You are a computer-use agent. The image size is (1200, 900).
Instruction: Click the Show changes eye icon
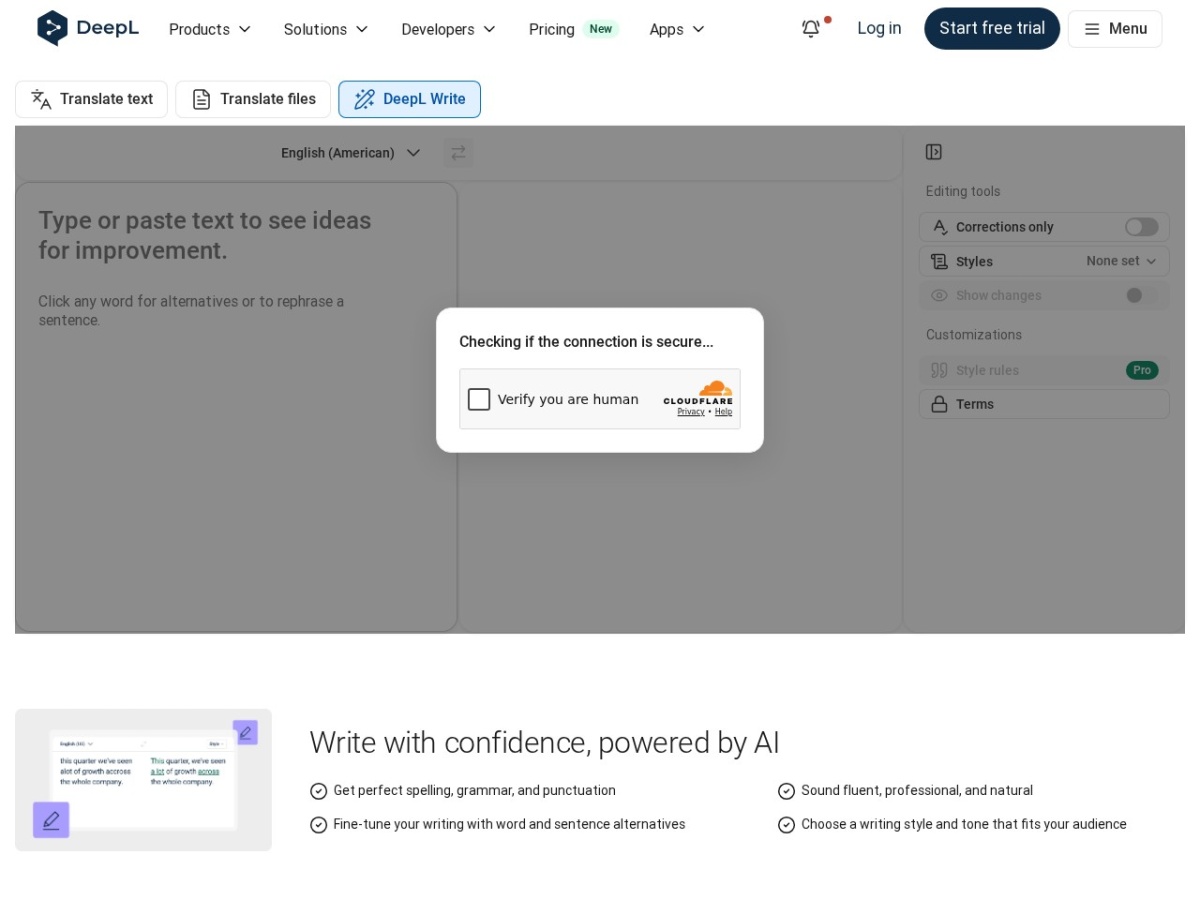[x=939, y=295]
